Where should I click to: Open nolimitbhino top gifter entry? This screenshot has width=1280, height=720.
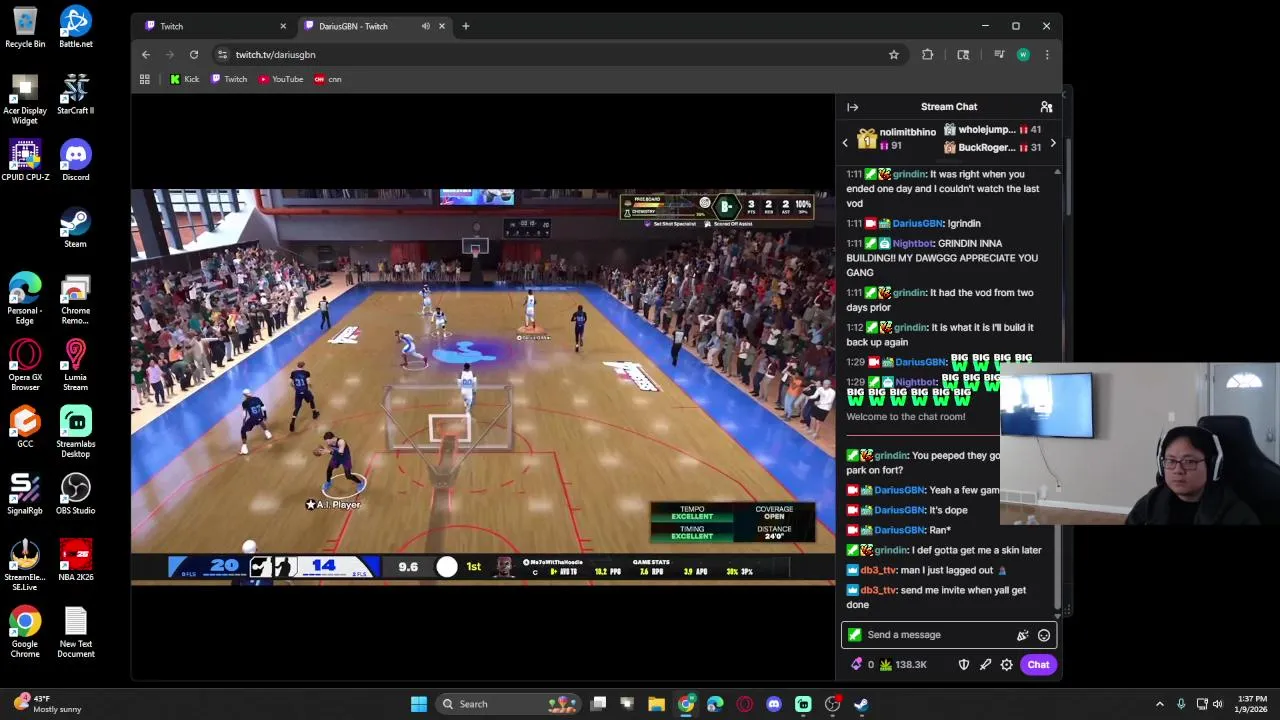[896, 138]
